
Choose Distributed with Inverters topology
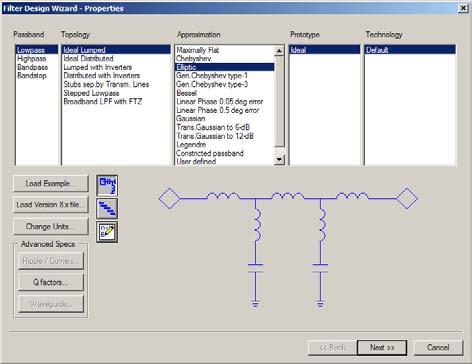(x=116, y=76)
